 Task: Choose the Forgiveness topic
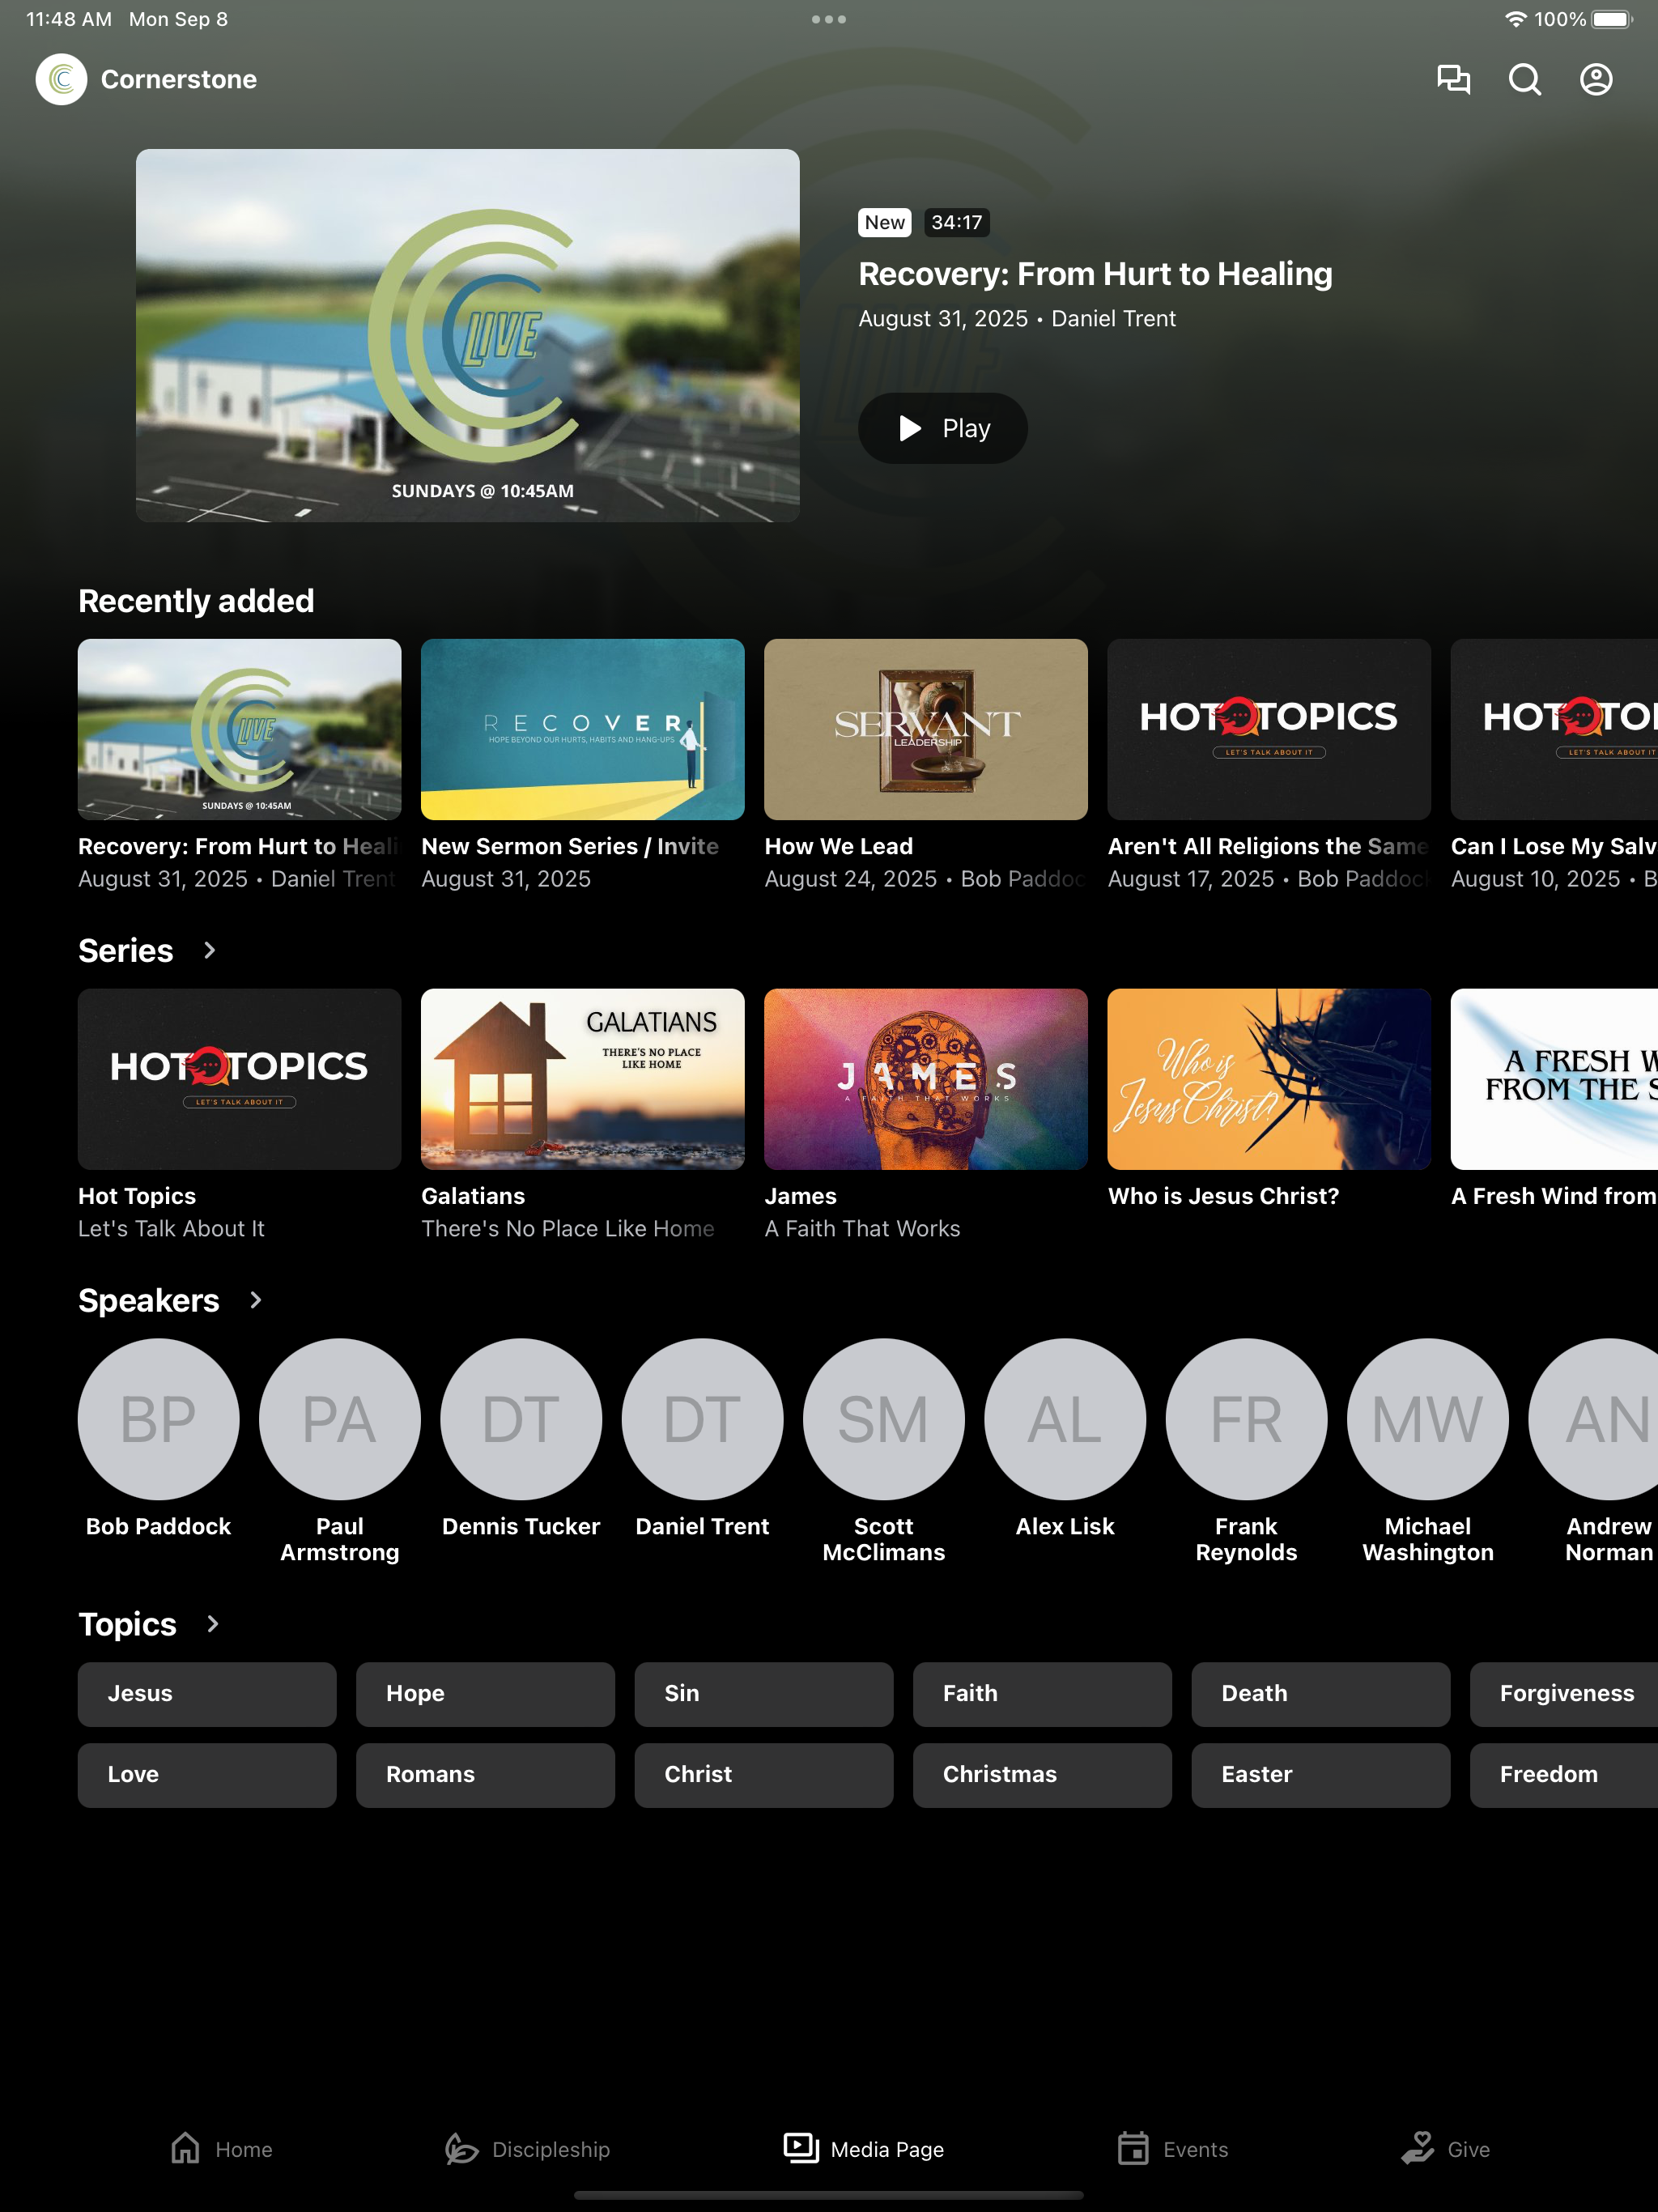1564,1694
